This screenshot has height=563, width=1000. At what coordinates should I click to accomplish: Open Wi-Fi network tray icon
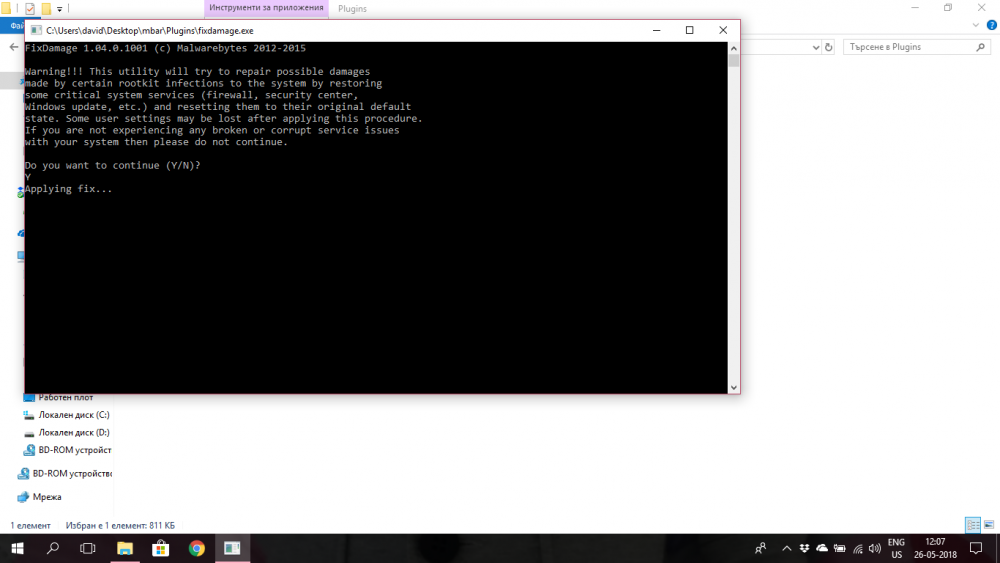(858, 548)
